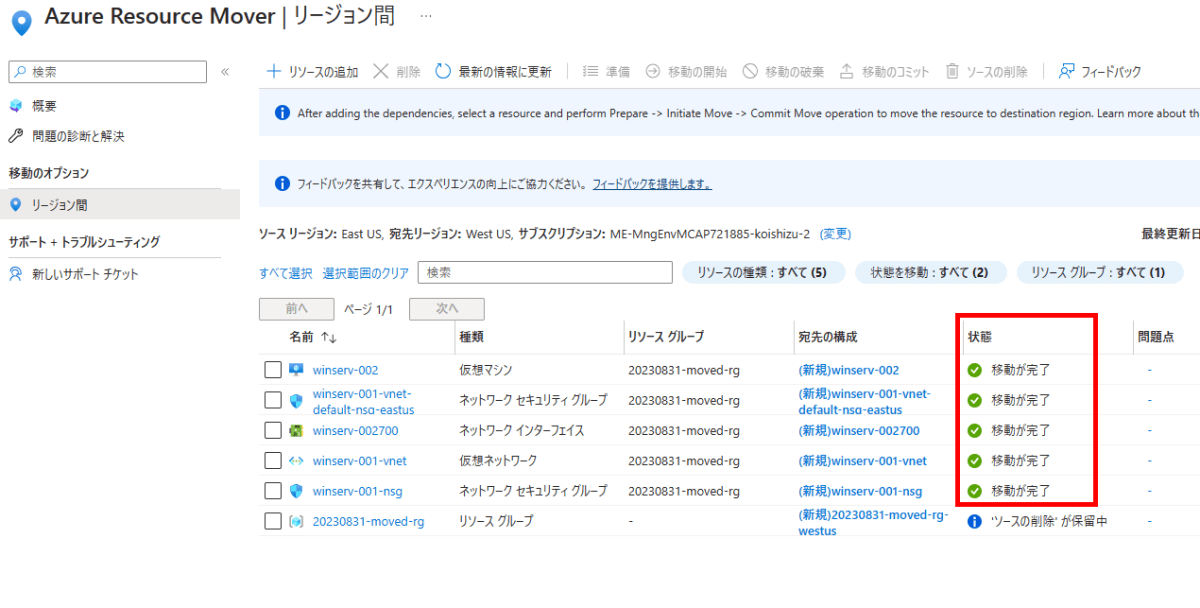Click the resource group icon for 20230831-moved-rg
This screenshot has width=1200, height=608.
pos(296,521)
